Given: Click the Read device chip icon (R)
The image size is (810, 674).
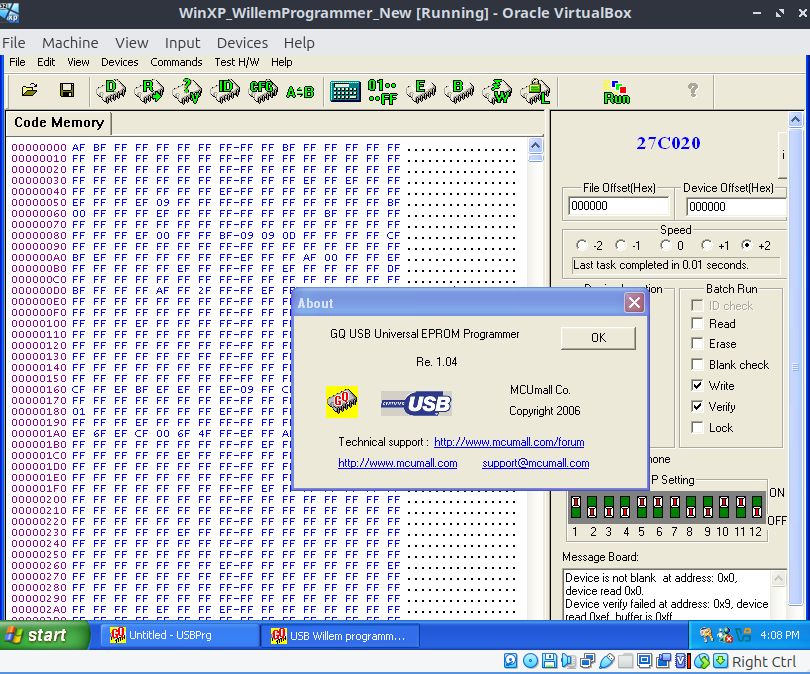Looking at the screenshot, I should click(150, 91).
